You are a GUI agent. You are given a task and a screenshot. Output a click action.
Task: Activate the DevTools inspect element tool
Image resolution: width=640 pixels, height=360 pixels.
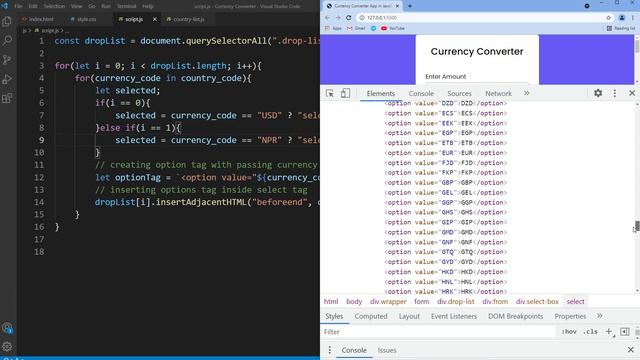[330, 93]
